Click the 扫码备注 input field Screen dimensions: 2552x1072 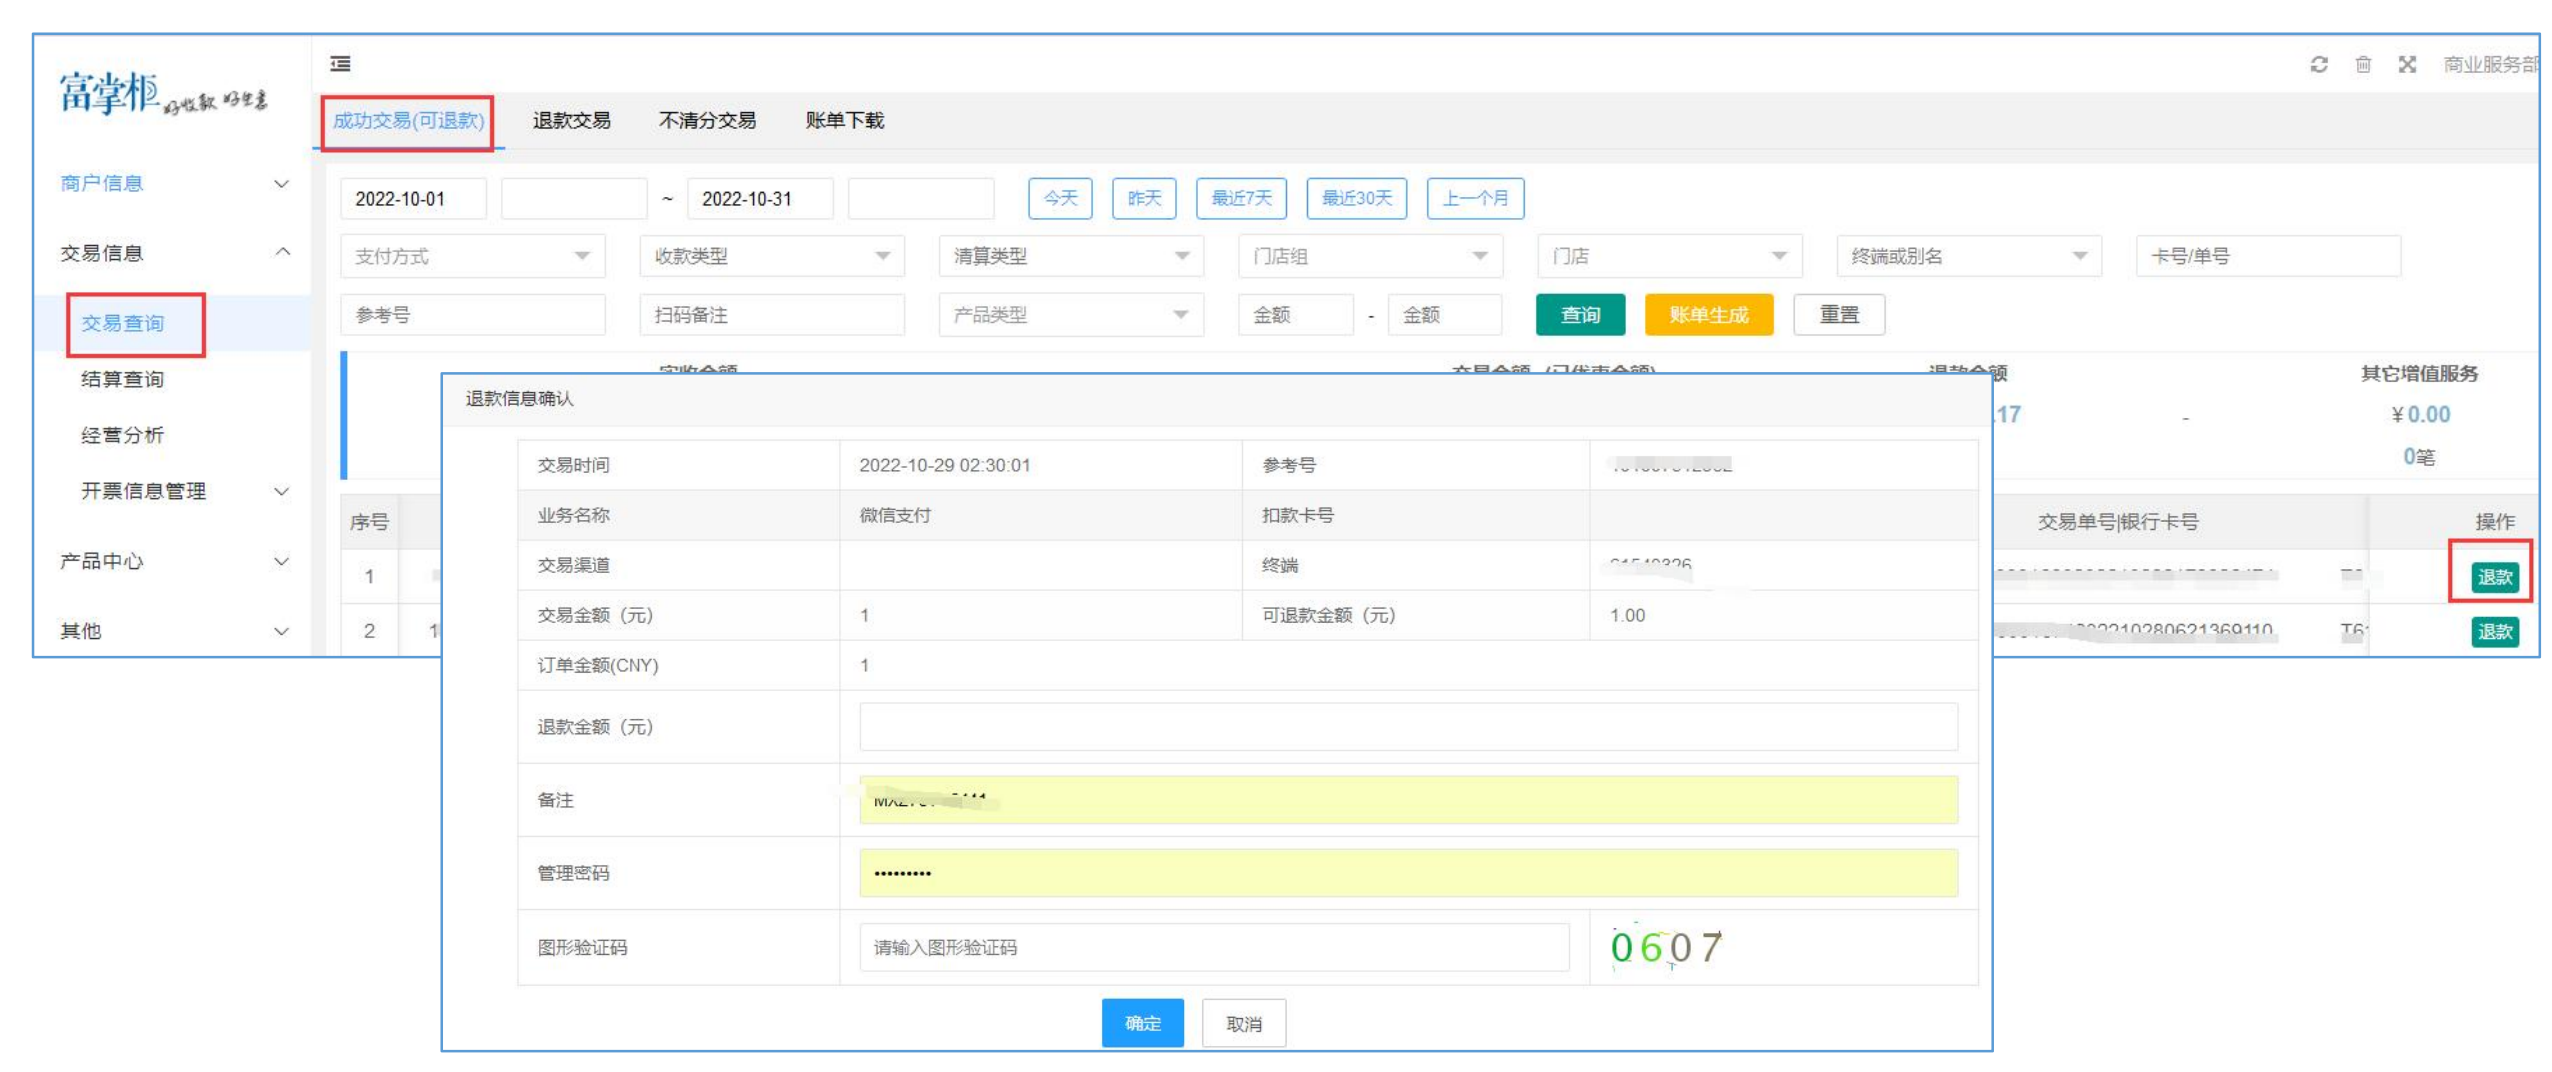(x=772, y=315)
